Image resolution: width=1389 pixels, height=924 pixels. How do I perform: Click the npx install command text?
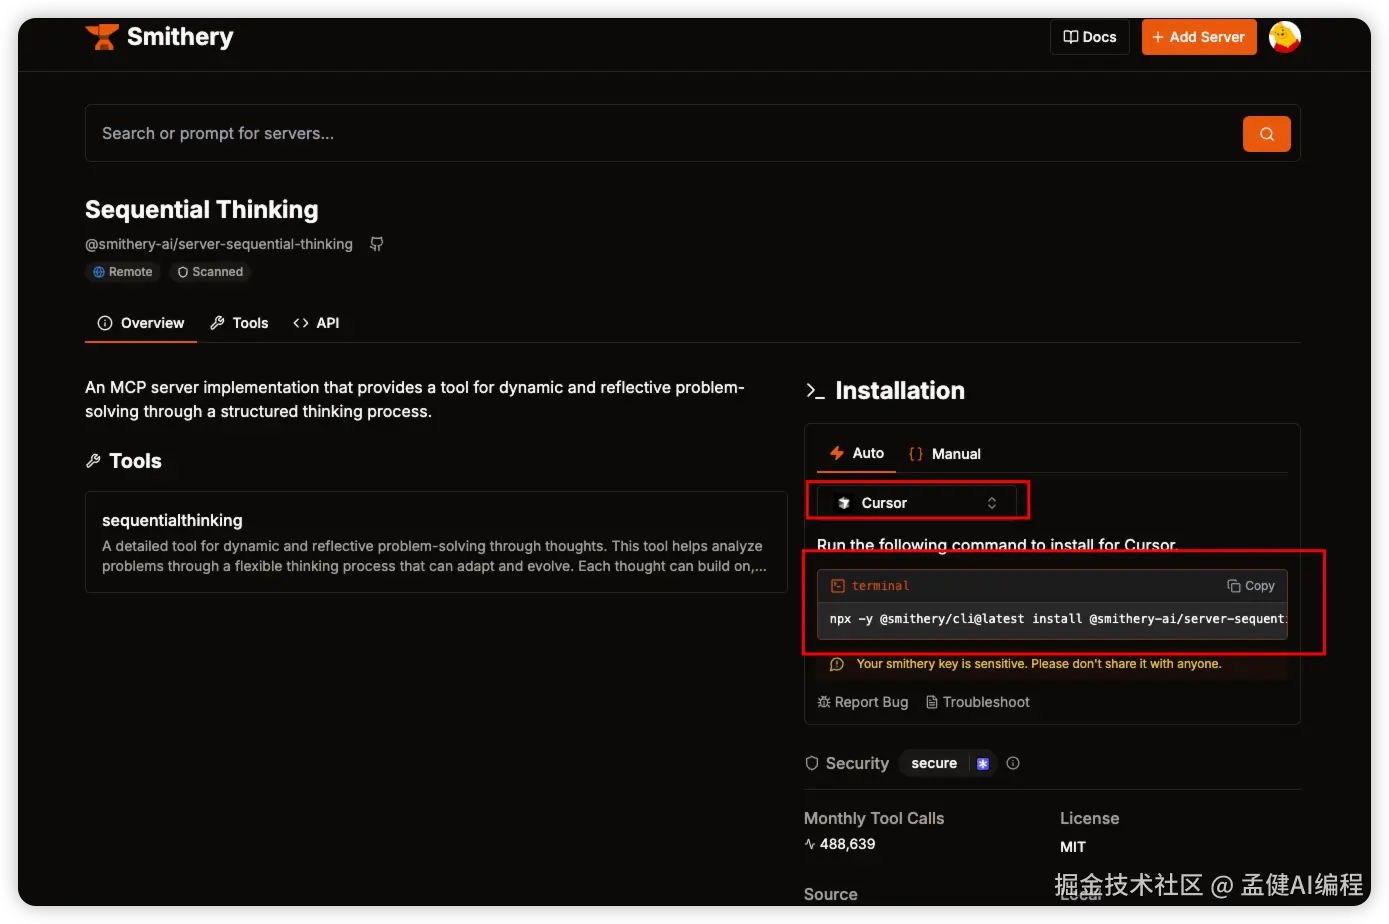pyautogui.click(x=1057, y=619)
